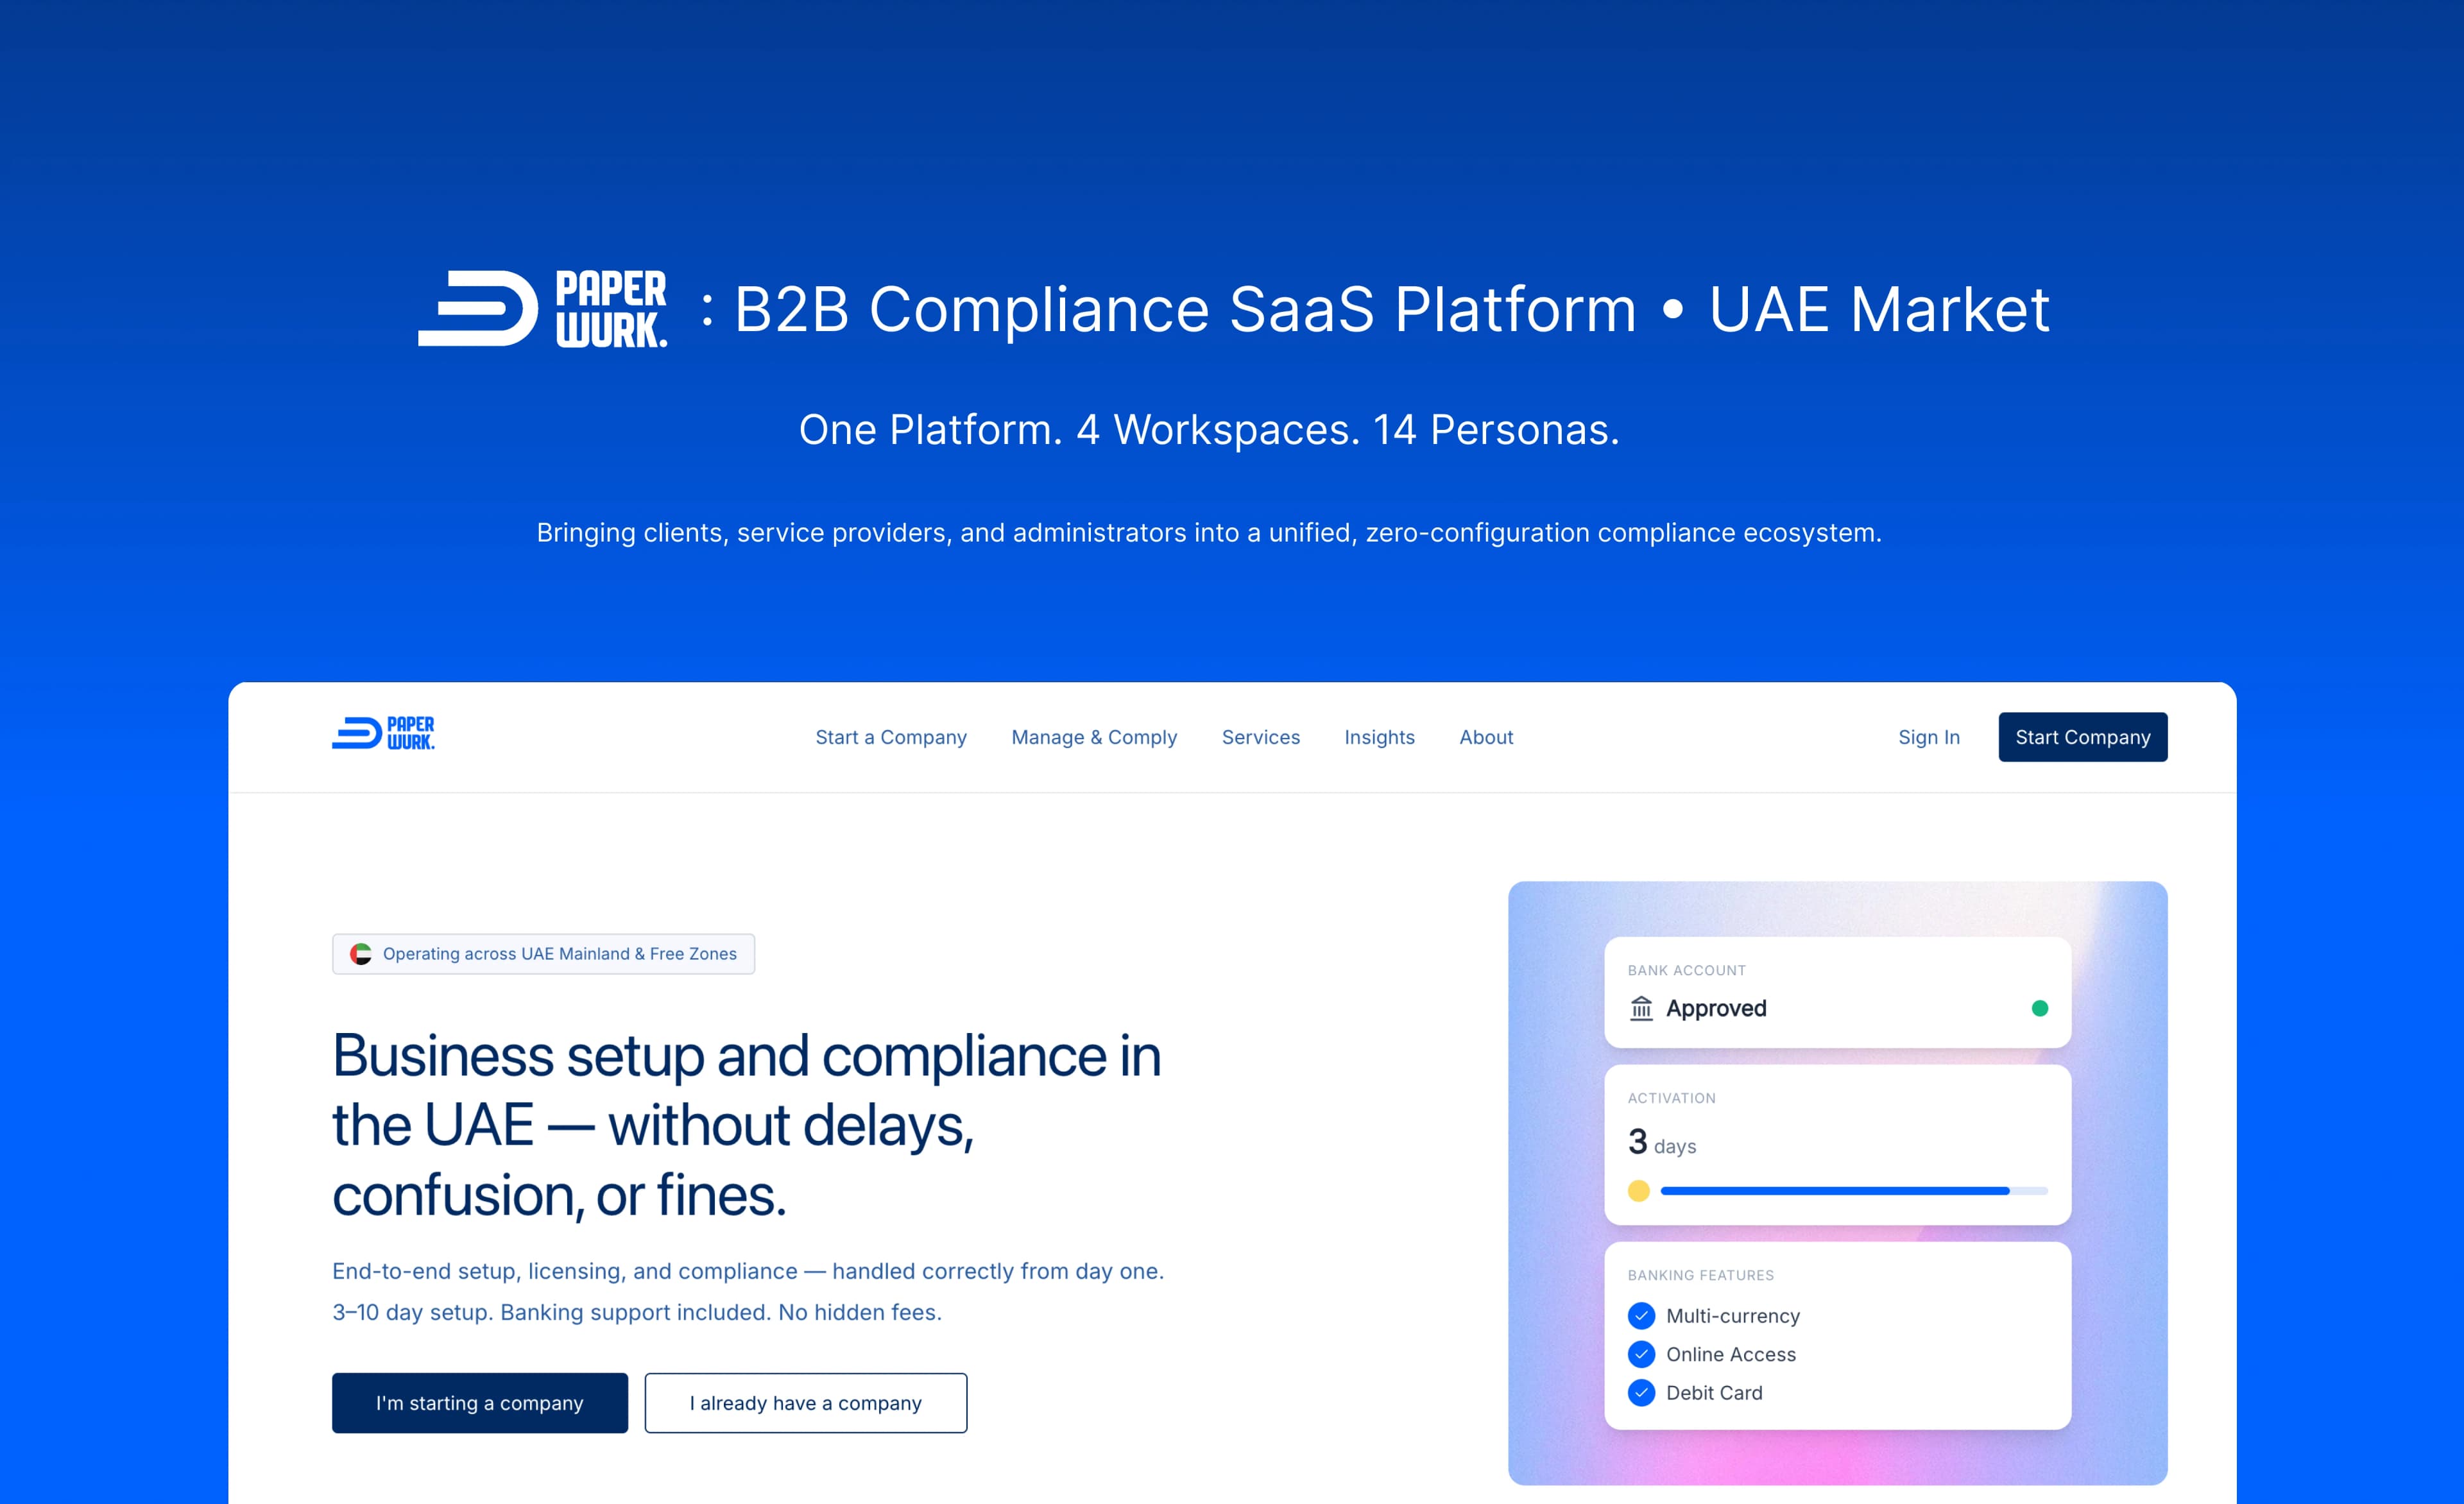The image size is (2464, 1504).
Task: Click the Multi-currency checkmark icon
Action: click(1641, 1316)
